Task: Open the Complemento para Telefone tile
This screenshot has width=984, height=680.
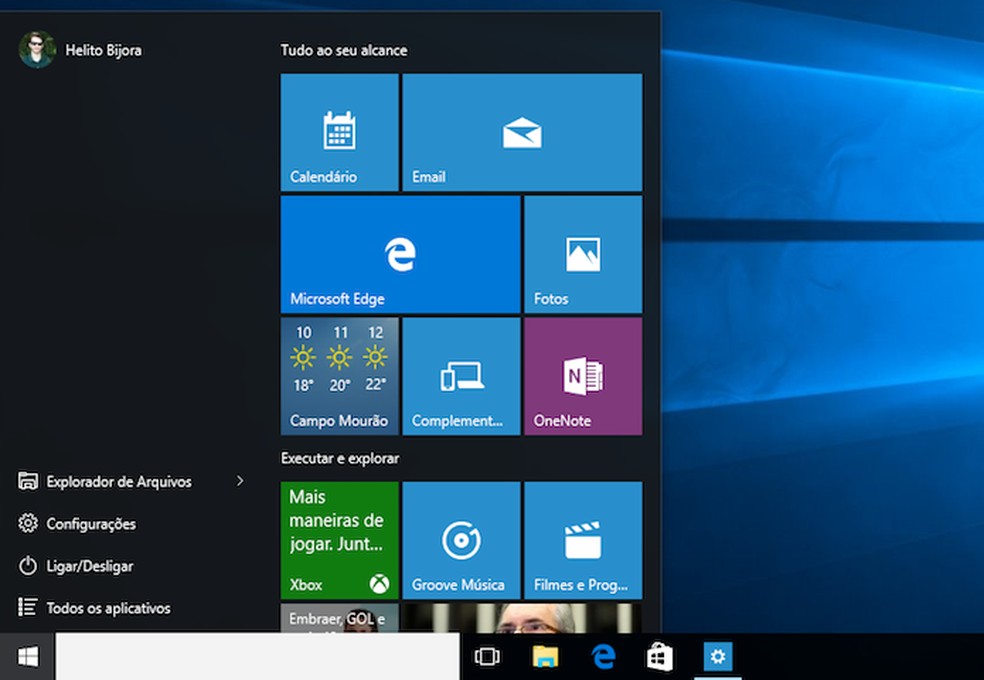Action: [460, 376]
